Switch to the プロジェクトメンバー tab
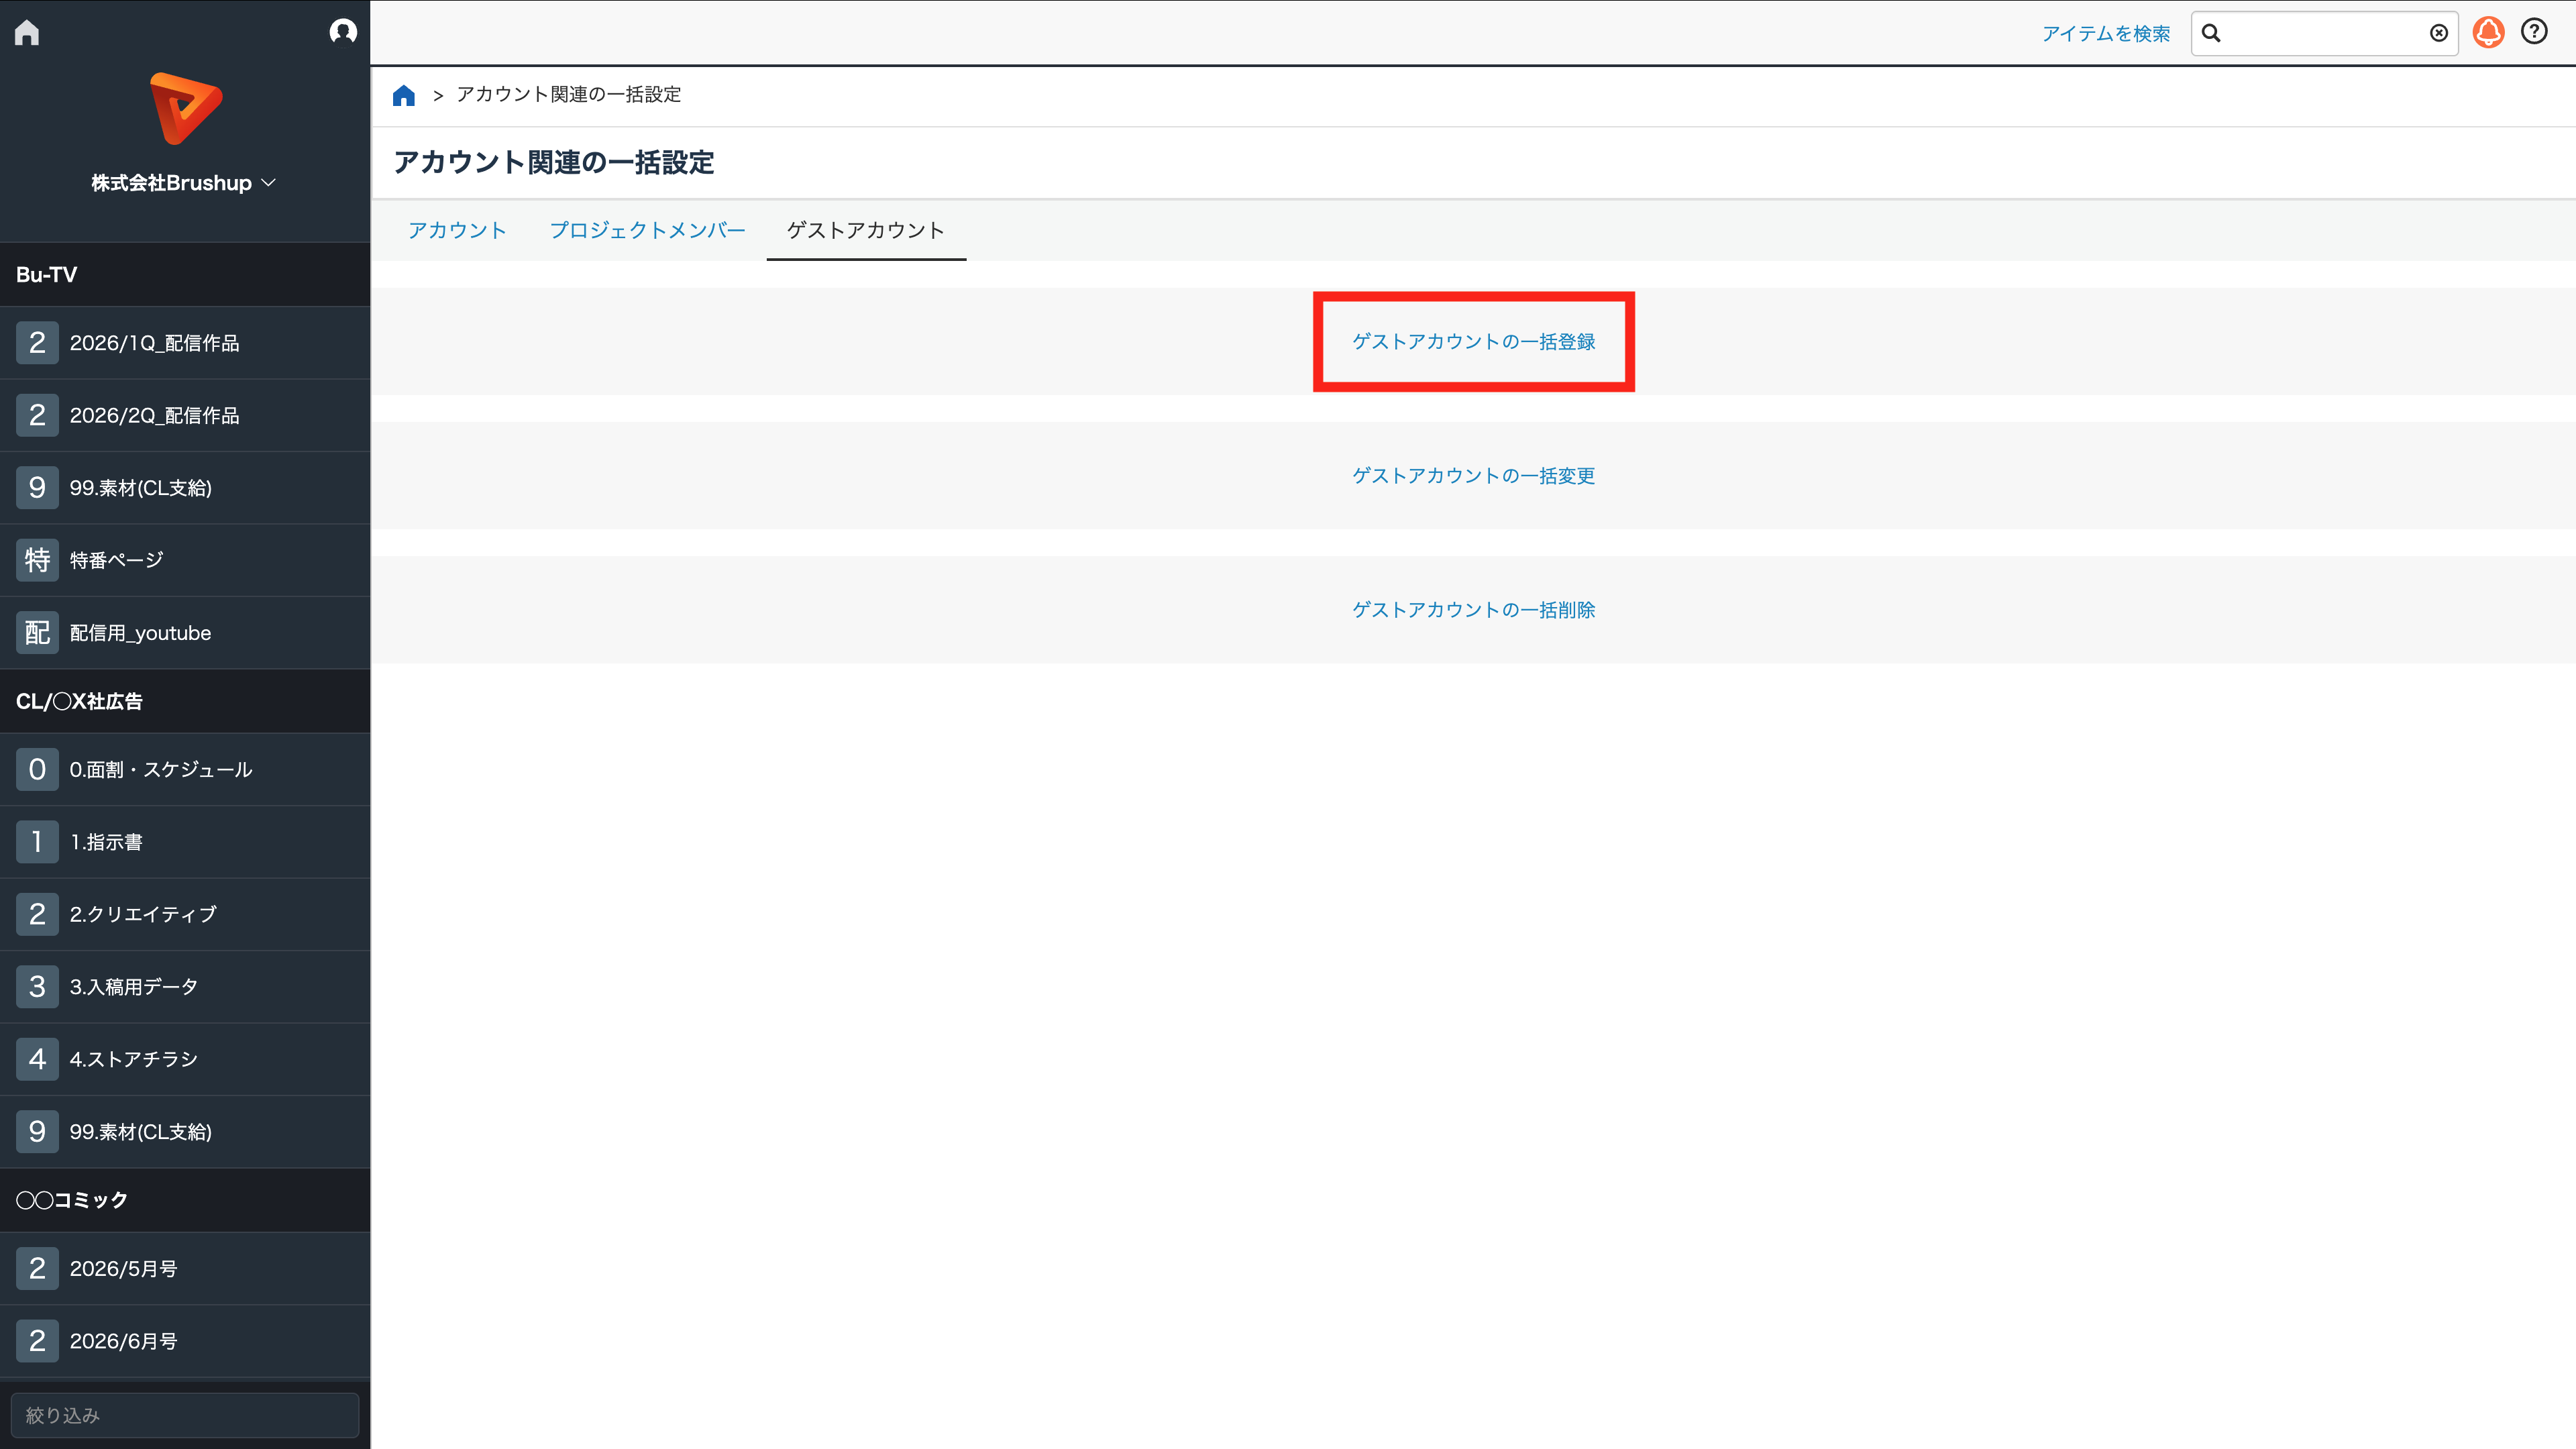2576x1449 pixels. (647, 230)
